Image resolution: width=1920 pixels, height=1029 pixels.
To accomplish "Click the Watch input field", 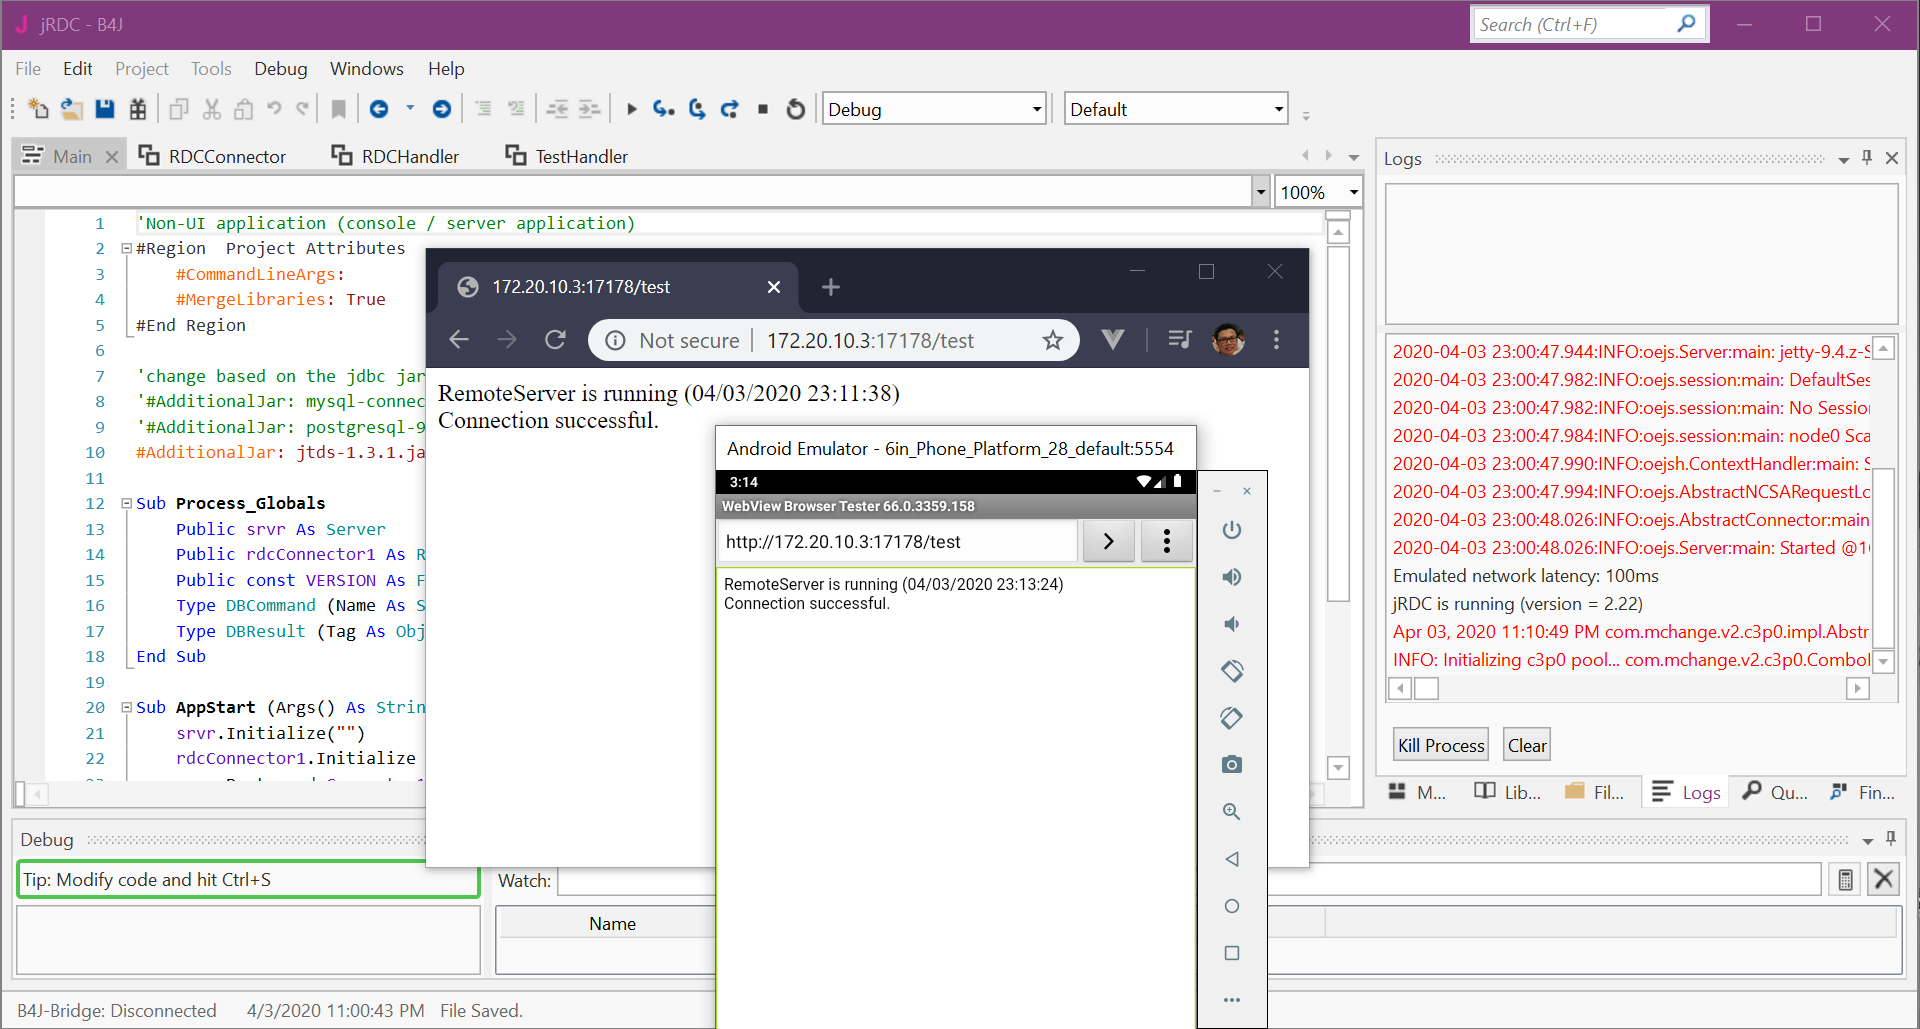I will [x=1189, y=880].
